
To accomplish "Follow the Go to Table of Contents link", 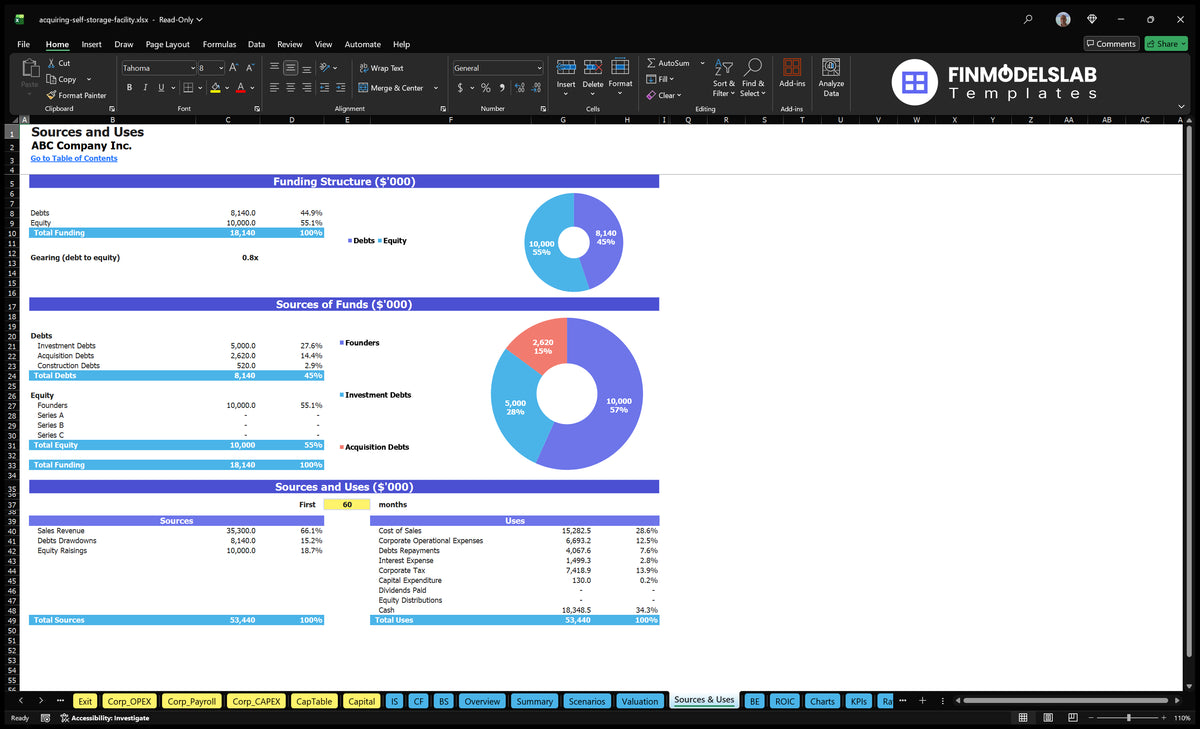I will (x=74, y=158).
